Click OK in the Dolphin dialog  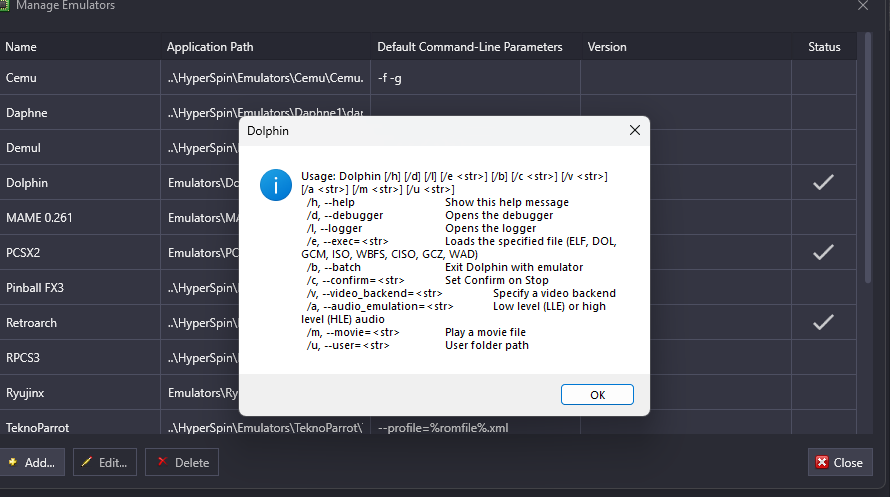597,395
